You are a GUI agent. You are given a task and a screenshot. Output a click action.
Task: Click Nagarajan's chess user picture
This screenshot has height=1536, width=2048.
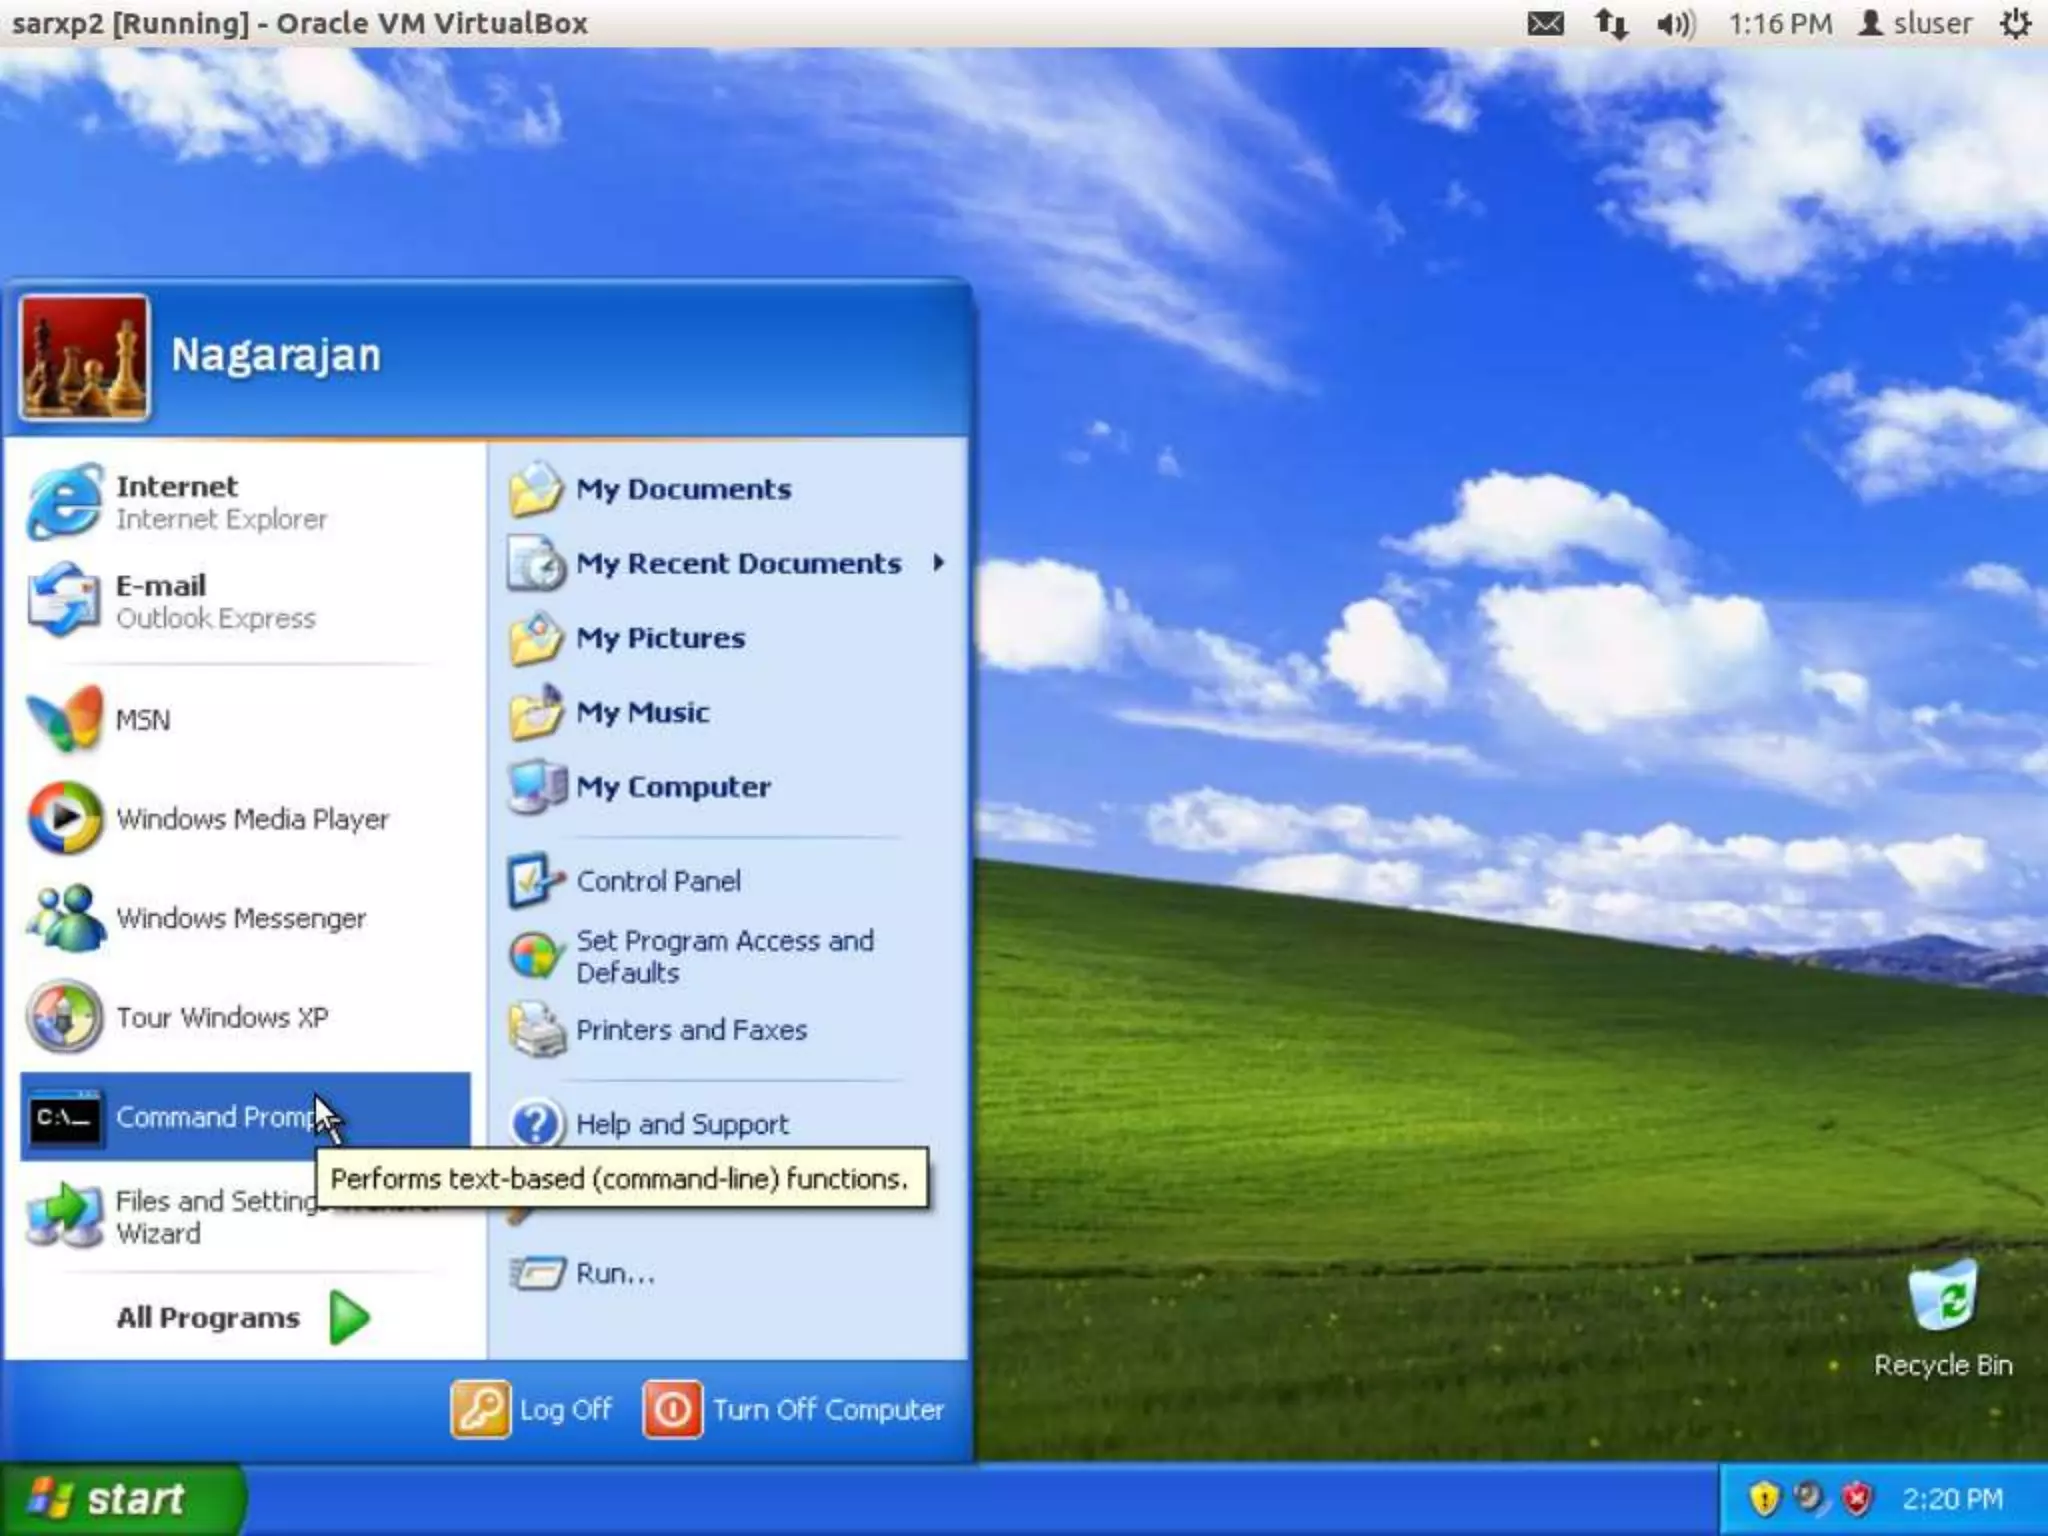pyautogui.click(x=84, y=357)
